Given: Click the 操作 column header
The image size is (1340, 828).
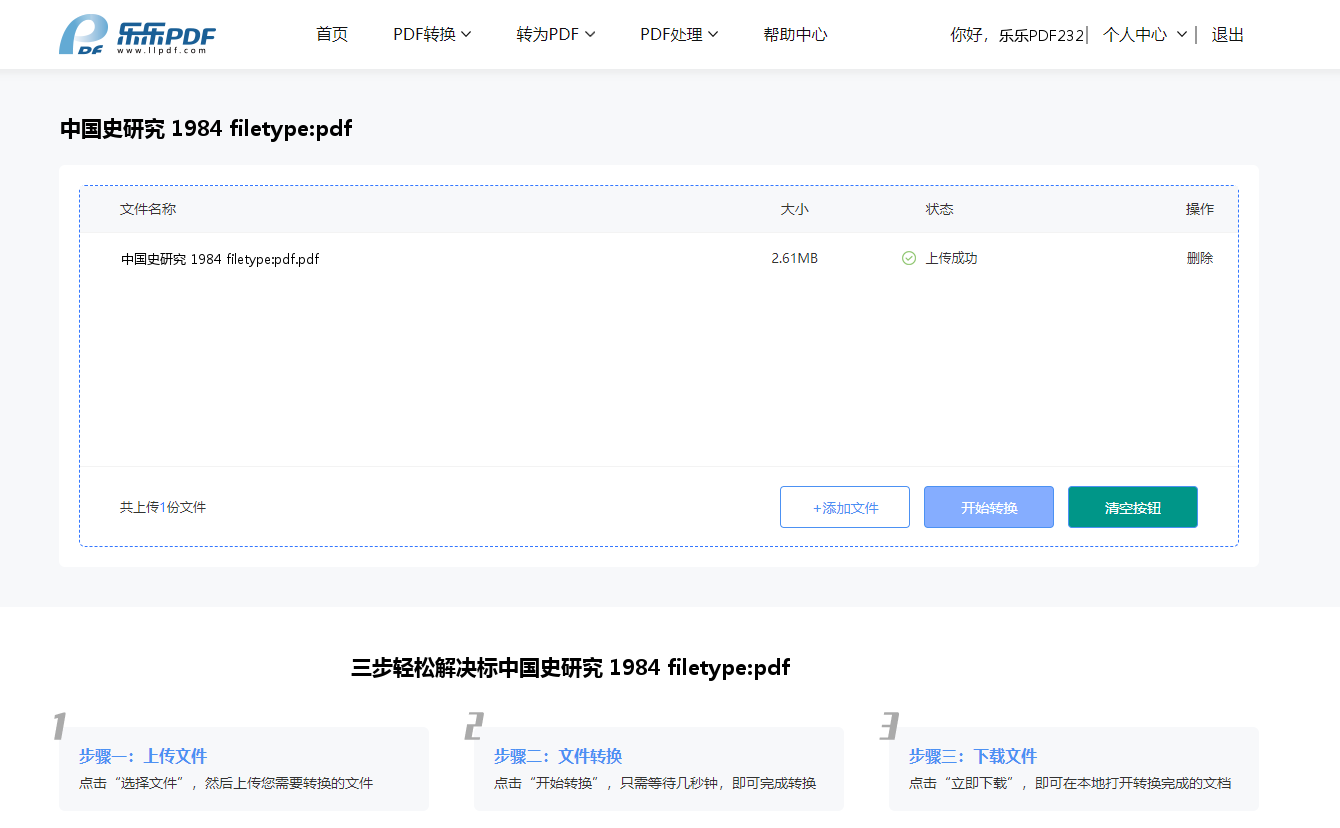Looking at the screenshot, I should (1200, 209).
